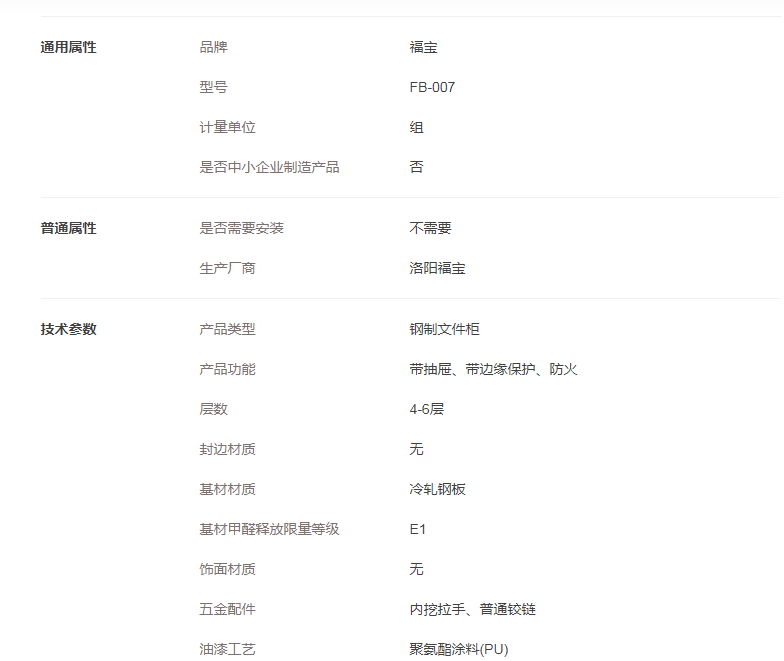Select the manufacturer value 洛阳福宝
Viewport: 784px width, 661px height.
pos(438,268)
